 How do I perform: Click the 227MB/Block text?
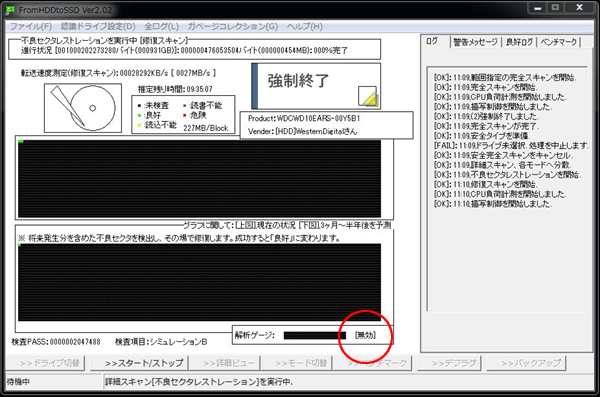205,128
